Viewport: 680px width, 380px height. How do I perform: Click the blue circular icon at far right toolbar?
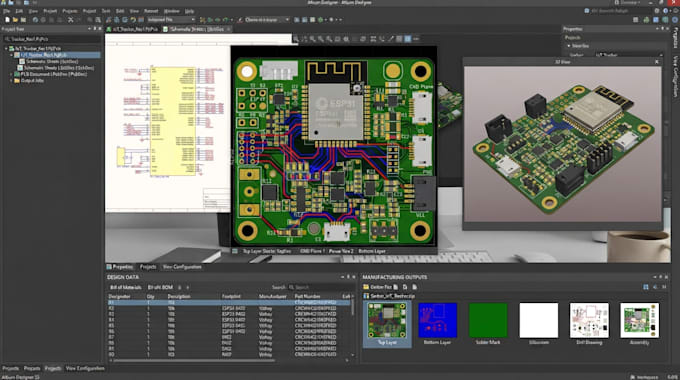[x=675, y=20]
